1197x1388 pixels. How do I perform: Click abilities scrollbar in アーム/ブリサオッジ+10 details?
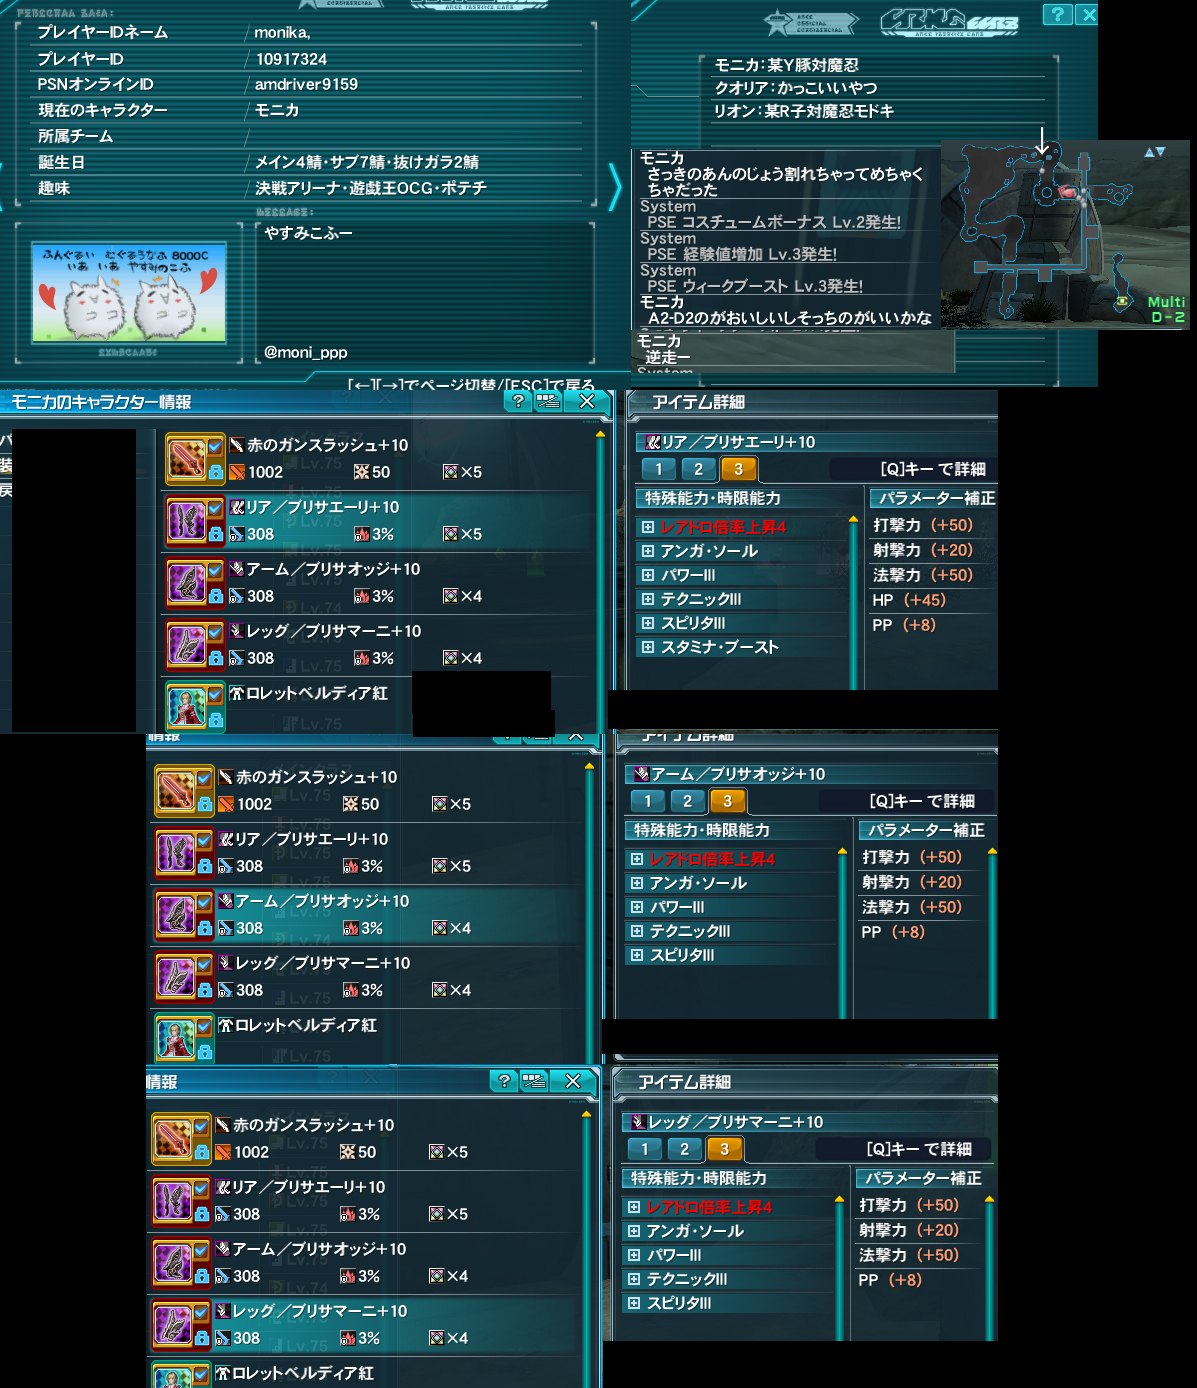coord(843,933)
